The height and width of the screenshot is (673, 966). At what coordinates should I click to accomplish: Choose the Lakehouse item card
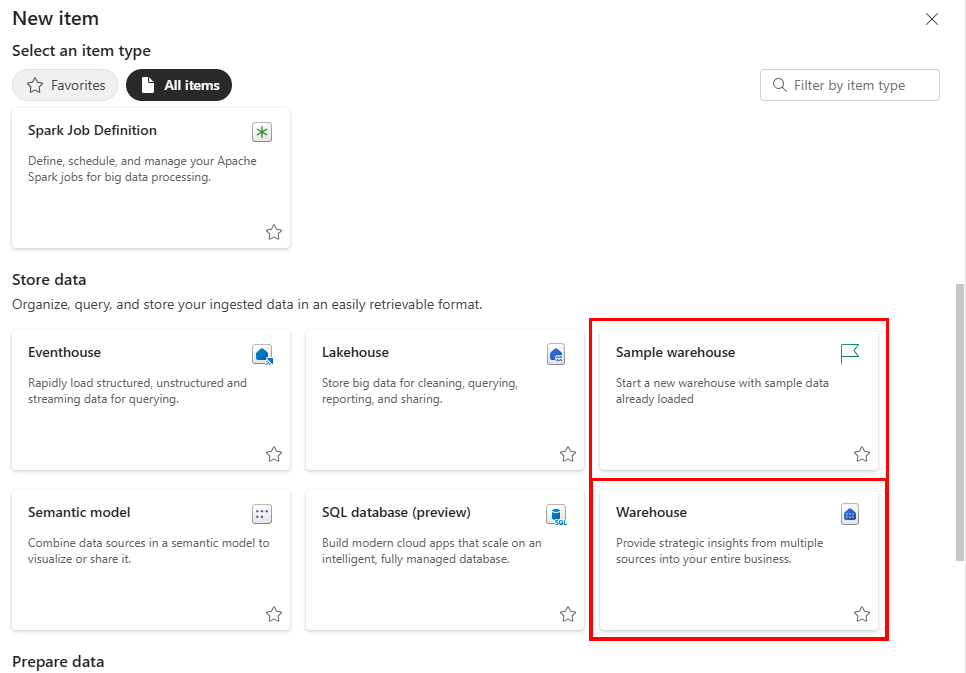pos(445,400)
